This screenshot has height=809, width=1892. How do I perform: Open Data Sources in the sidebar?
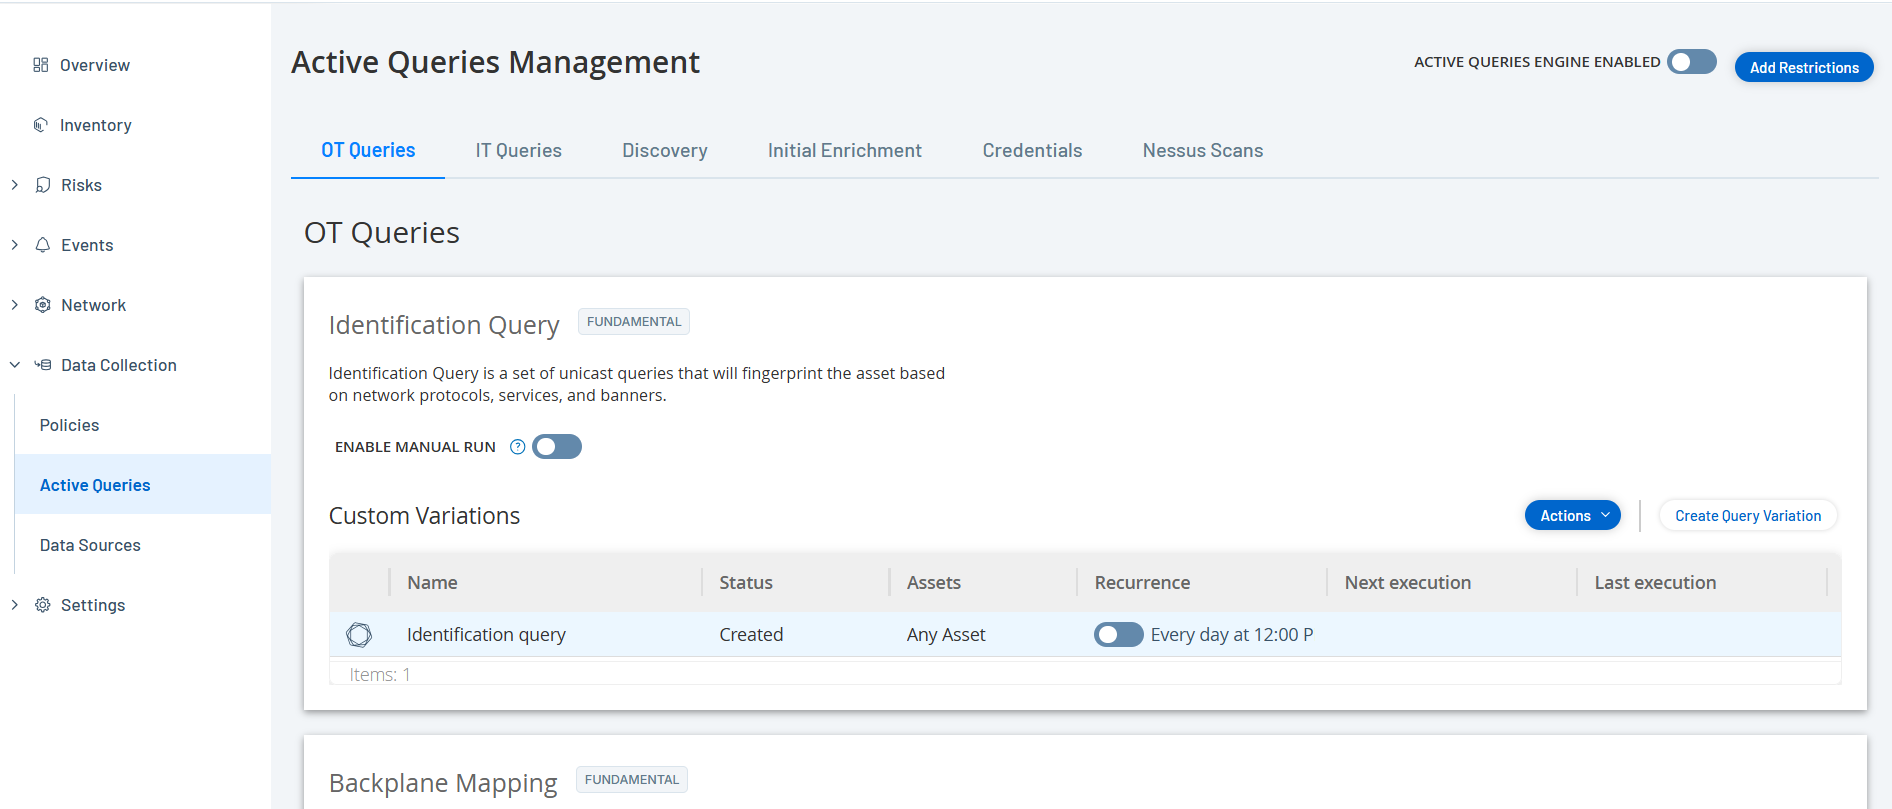90,545
